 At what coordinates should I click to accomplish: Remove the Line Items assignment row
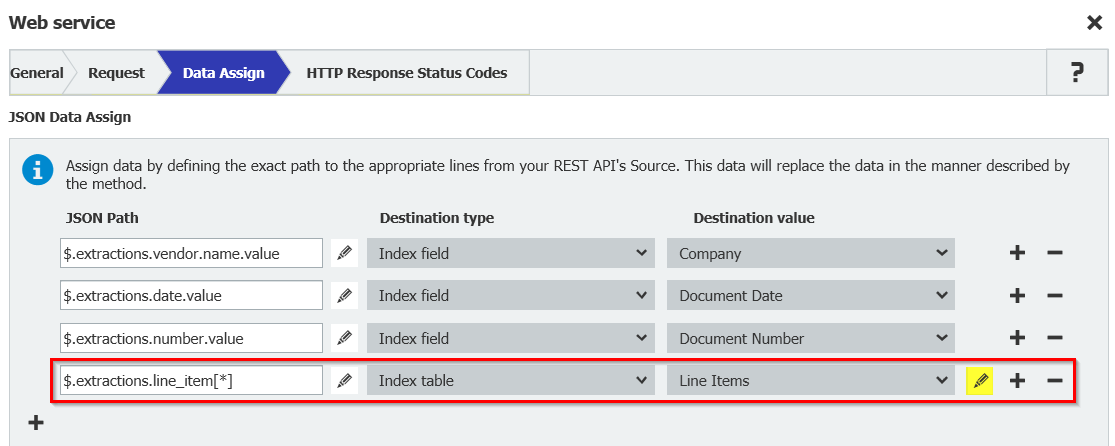tap(1055, 381)
